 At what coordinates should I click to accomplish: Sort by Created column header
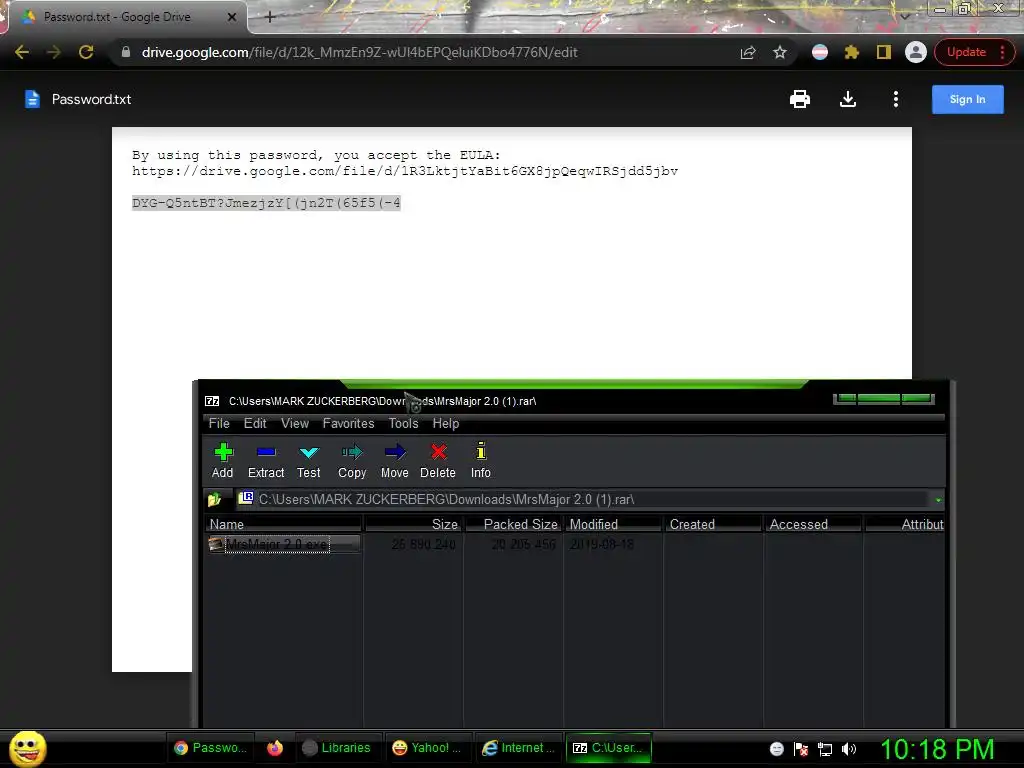(713, 524)
